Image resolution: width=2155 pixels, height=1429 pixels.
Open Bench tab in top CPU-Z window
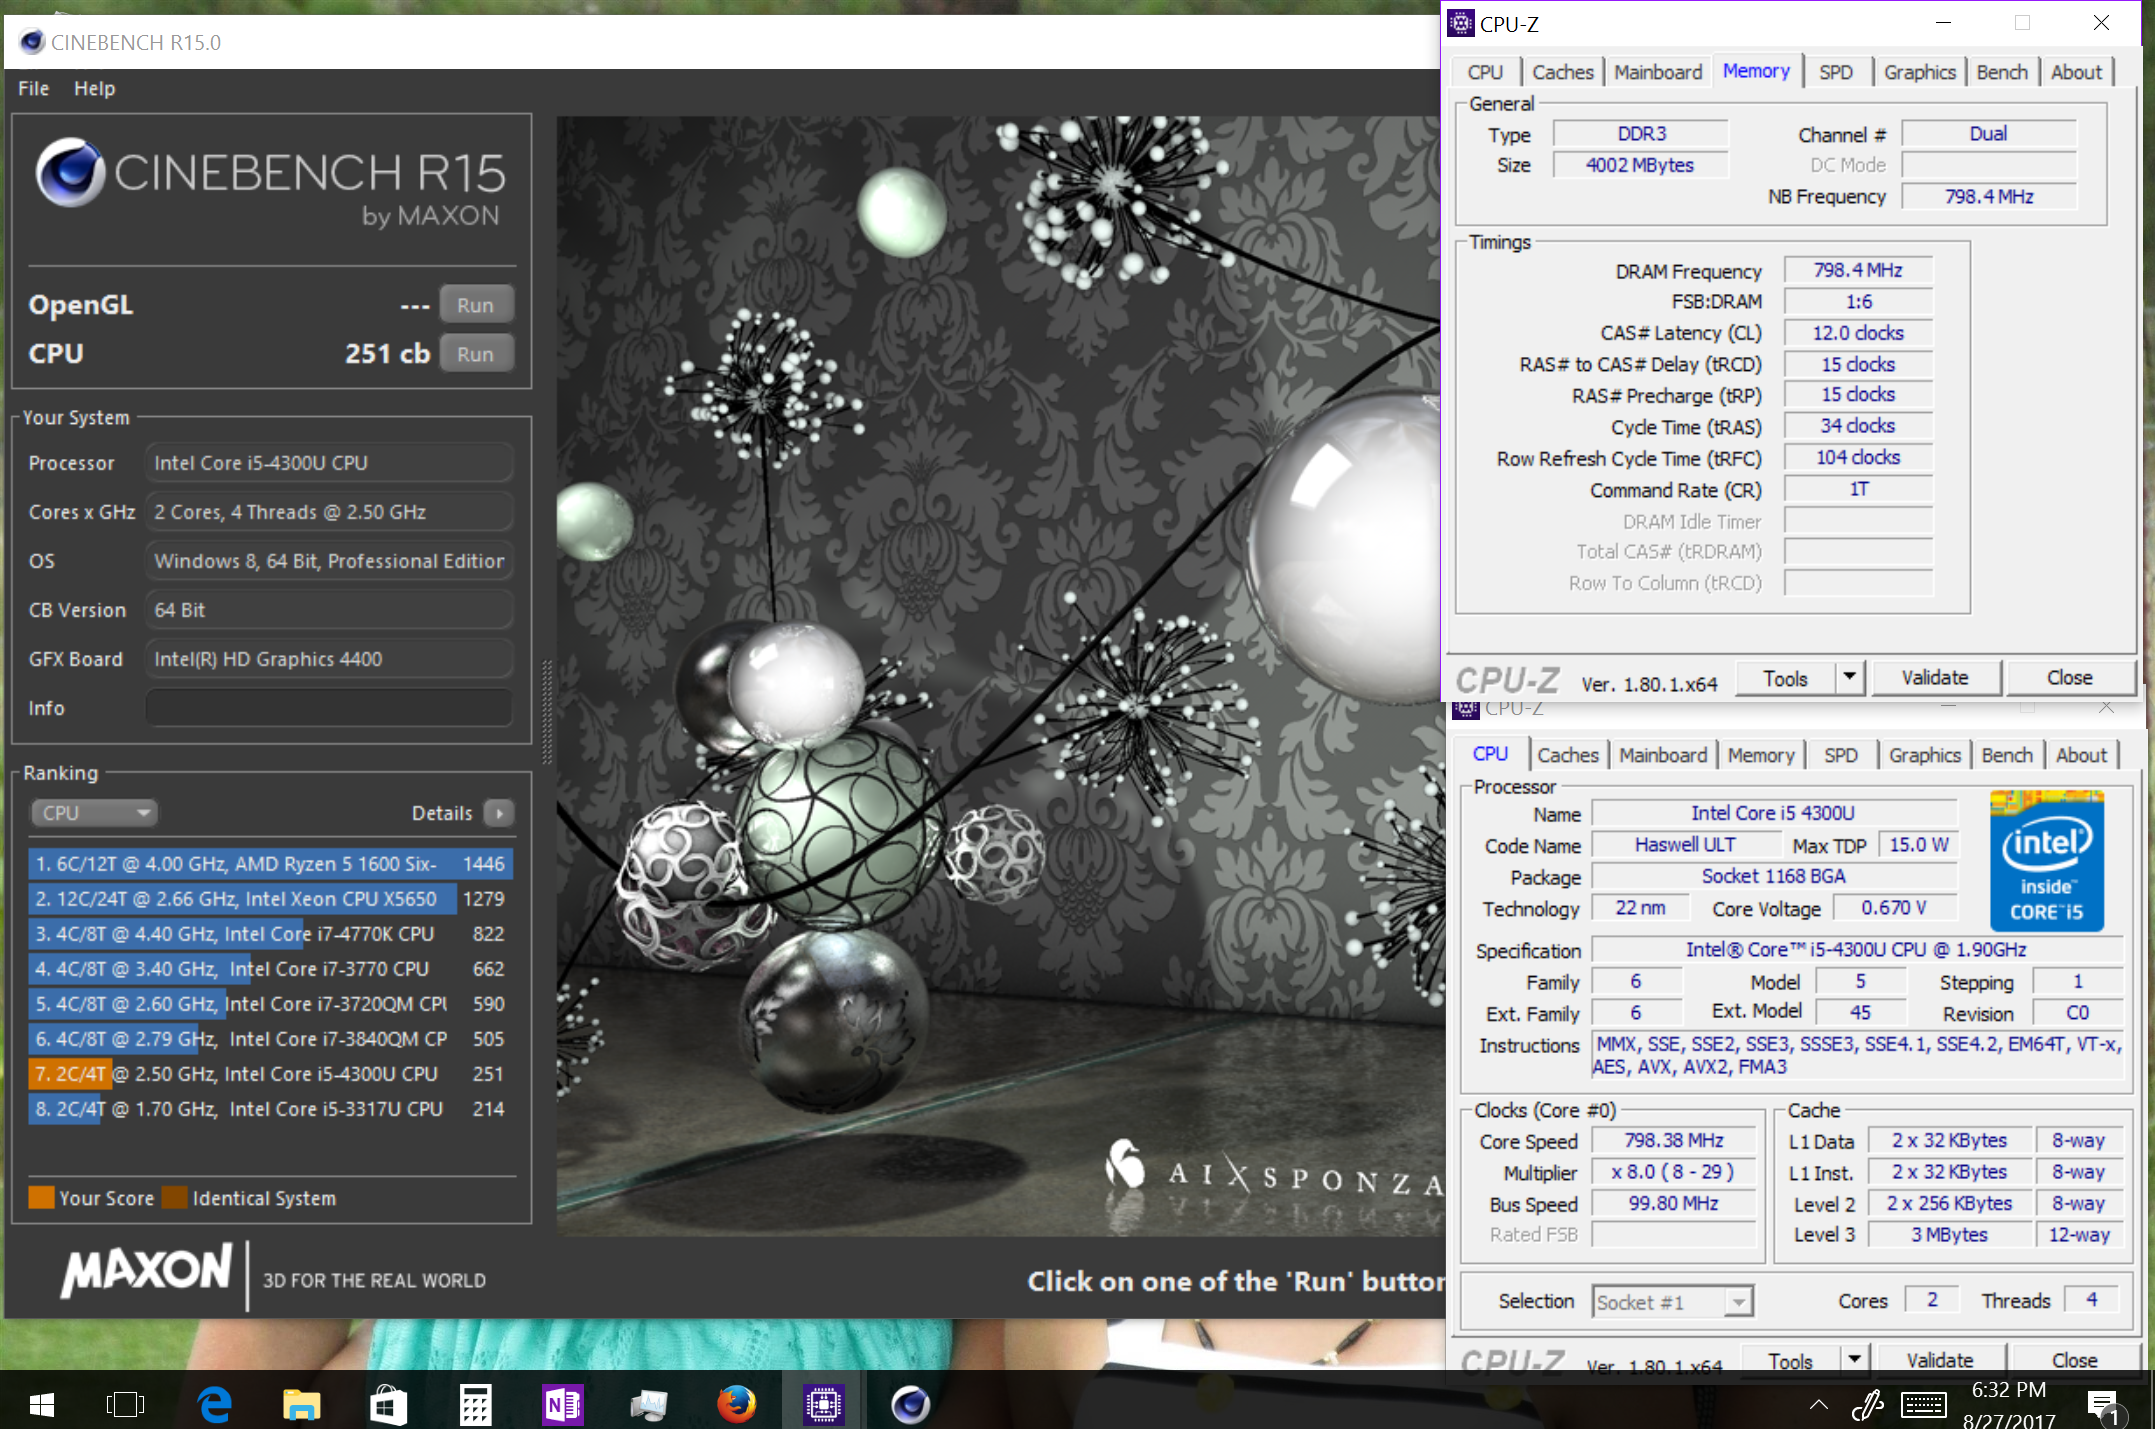(x=2002, y=72)
